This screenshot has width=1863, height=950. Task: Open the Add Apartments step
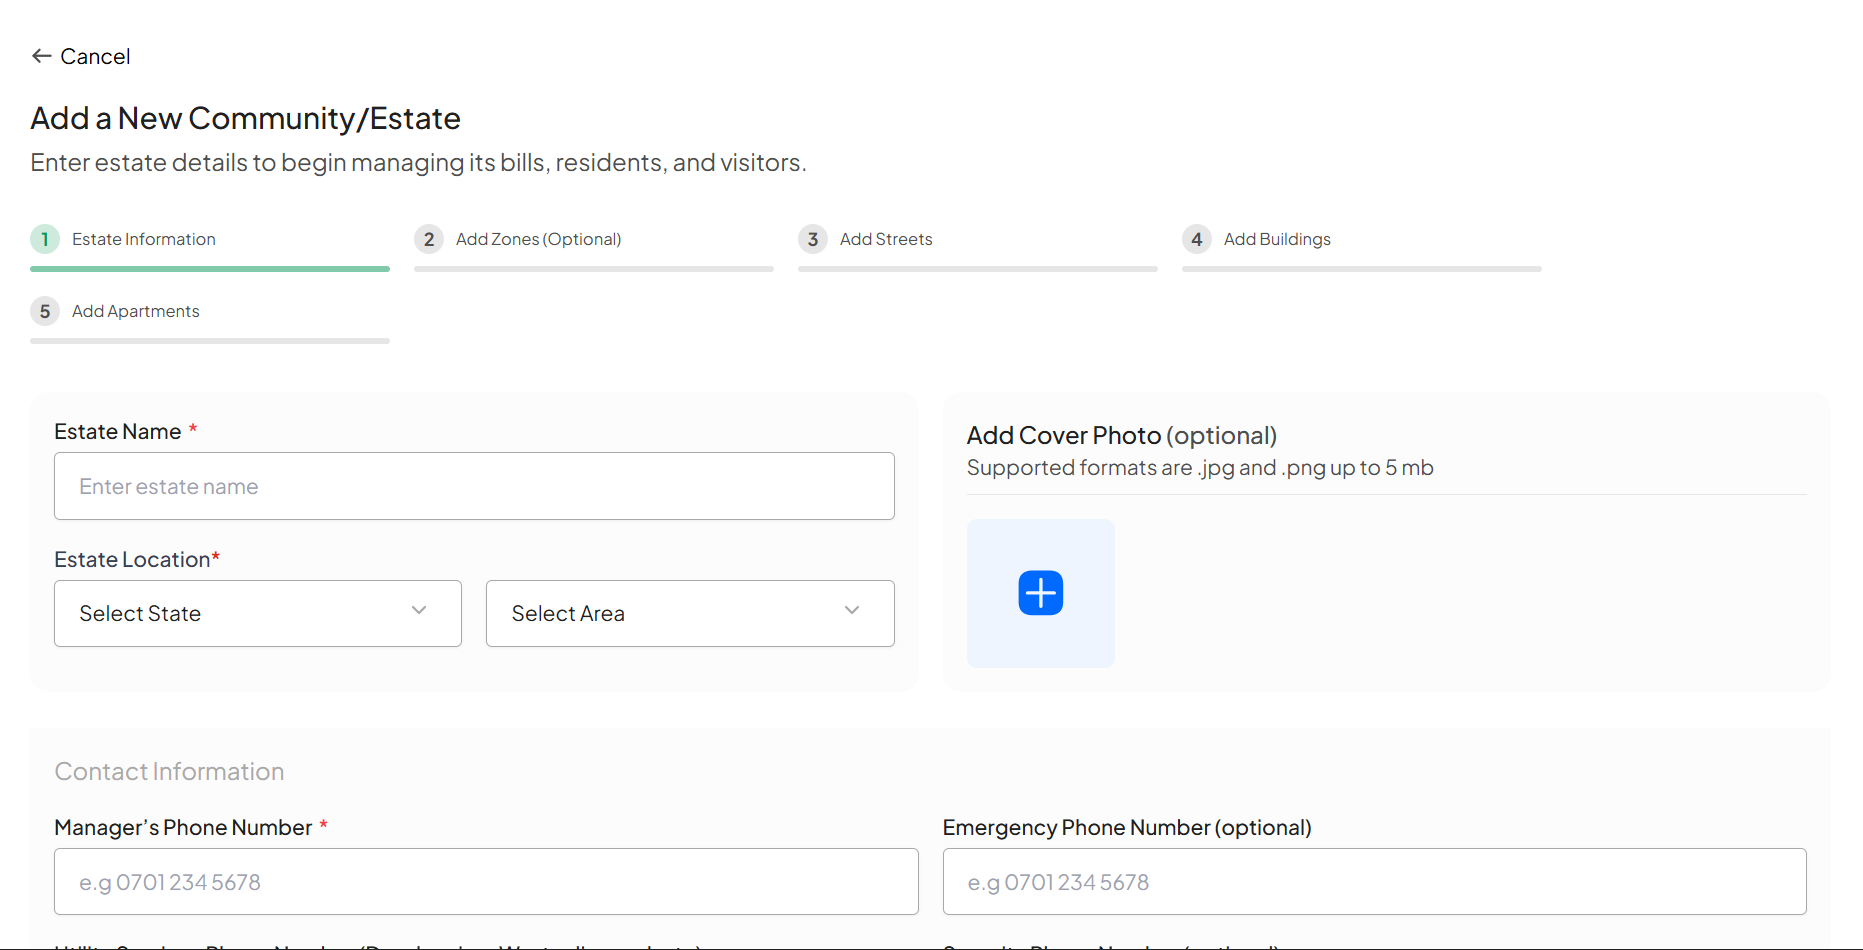click(135, 311)
